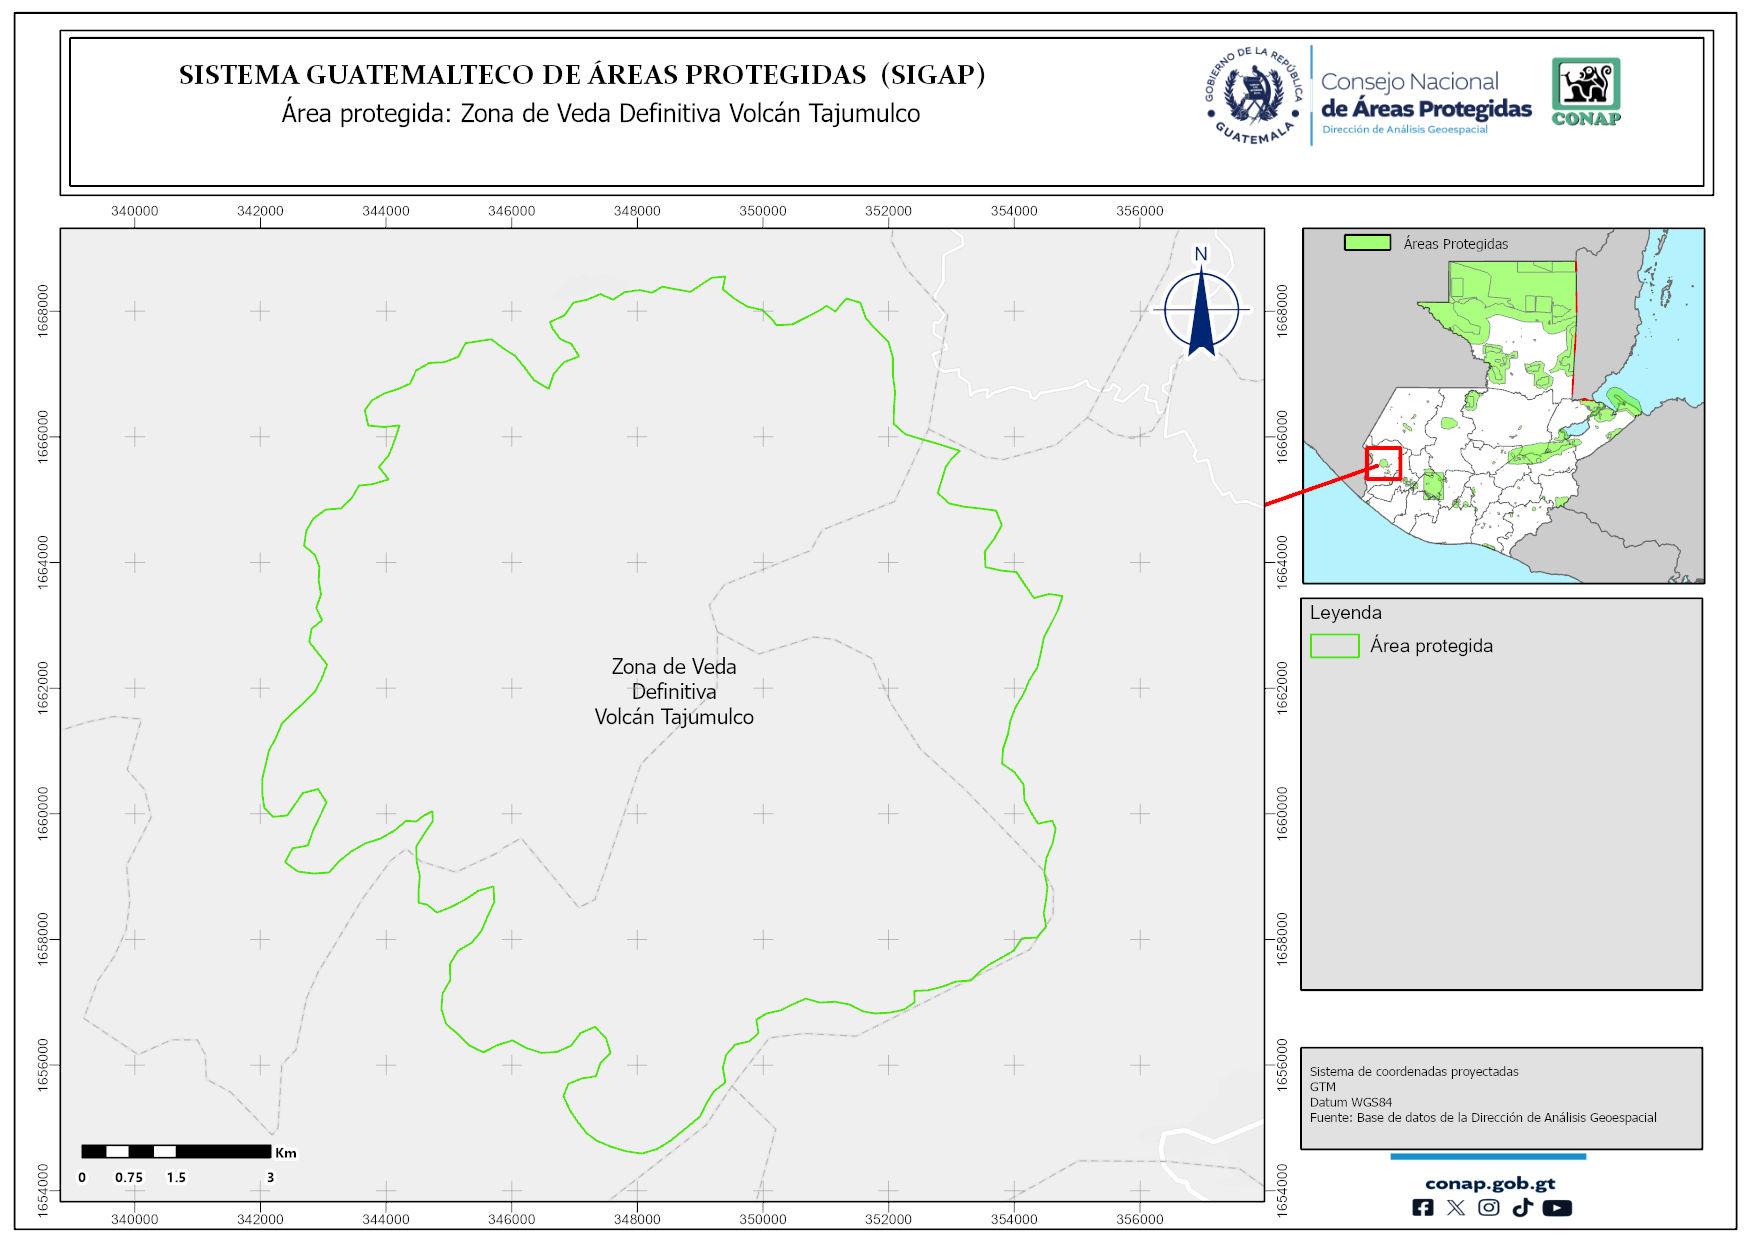Click the SIGAP main title text
Image resolution: width=1754 pixels, height=1240 pixels.
[582, 75]
